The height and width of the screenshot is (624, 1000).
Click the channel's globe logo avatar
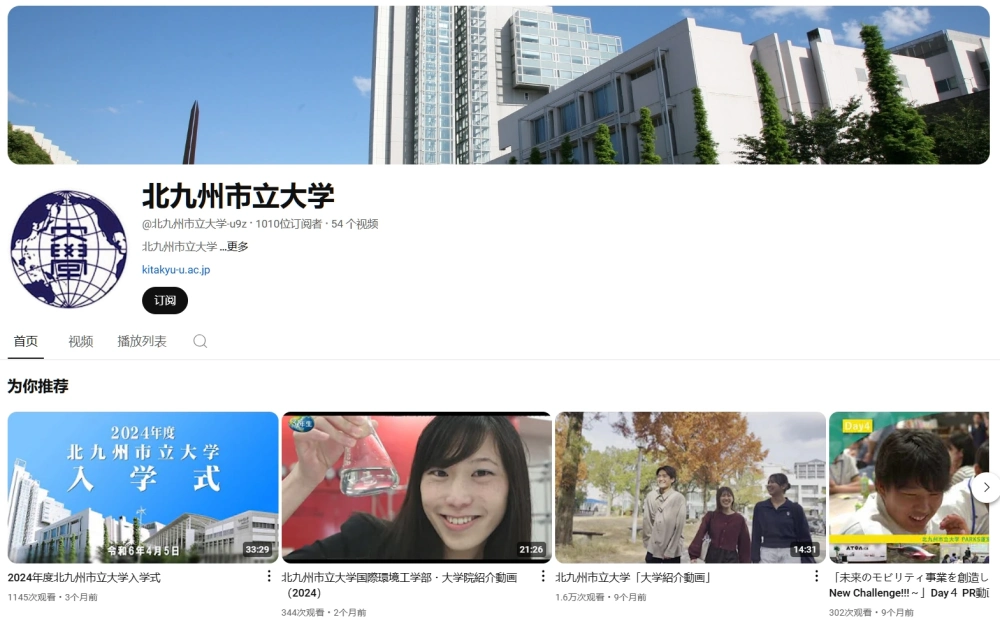click(69, 249)
